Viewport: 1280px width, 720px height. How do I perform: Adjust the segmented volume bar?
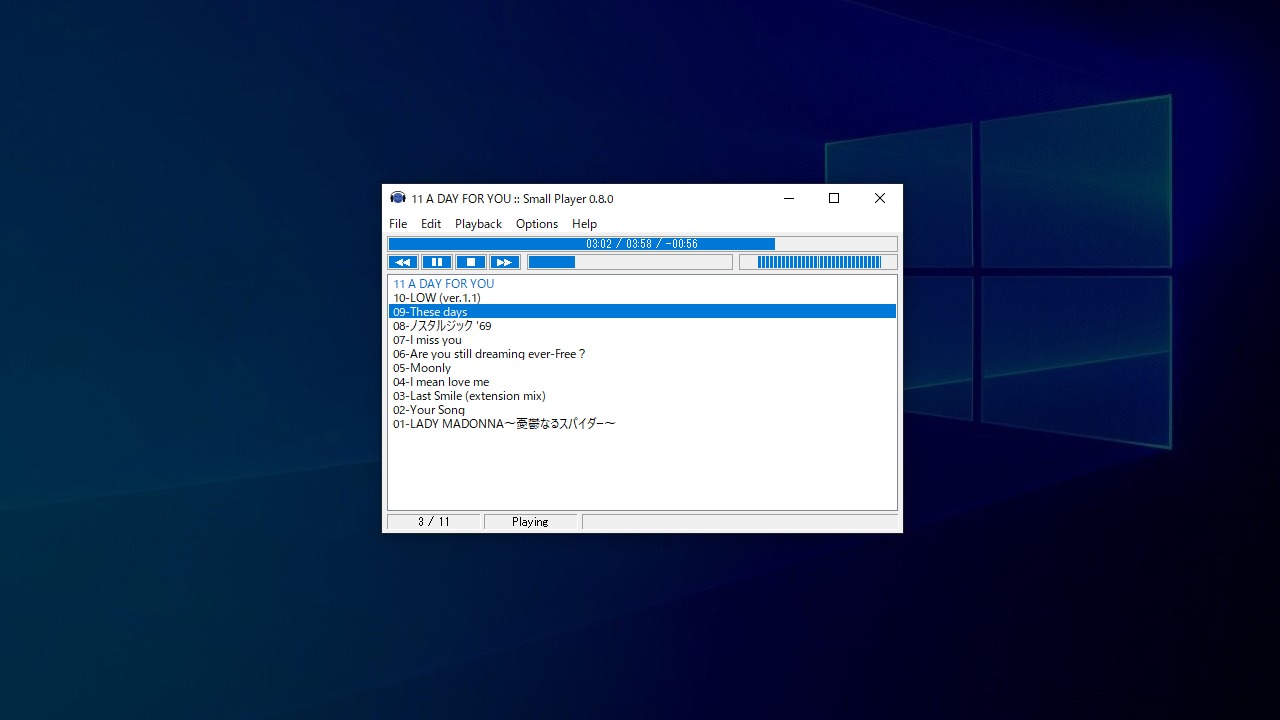818,262
